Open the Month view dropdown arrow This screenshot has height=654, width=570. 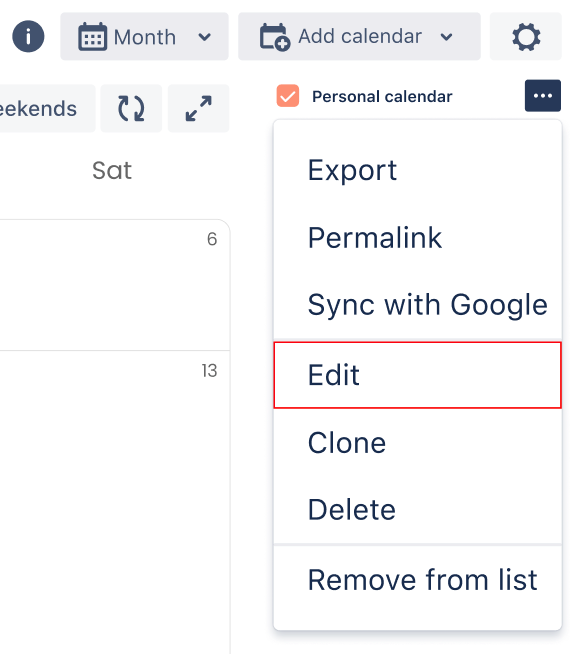click(x=204, y=37)
